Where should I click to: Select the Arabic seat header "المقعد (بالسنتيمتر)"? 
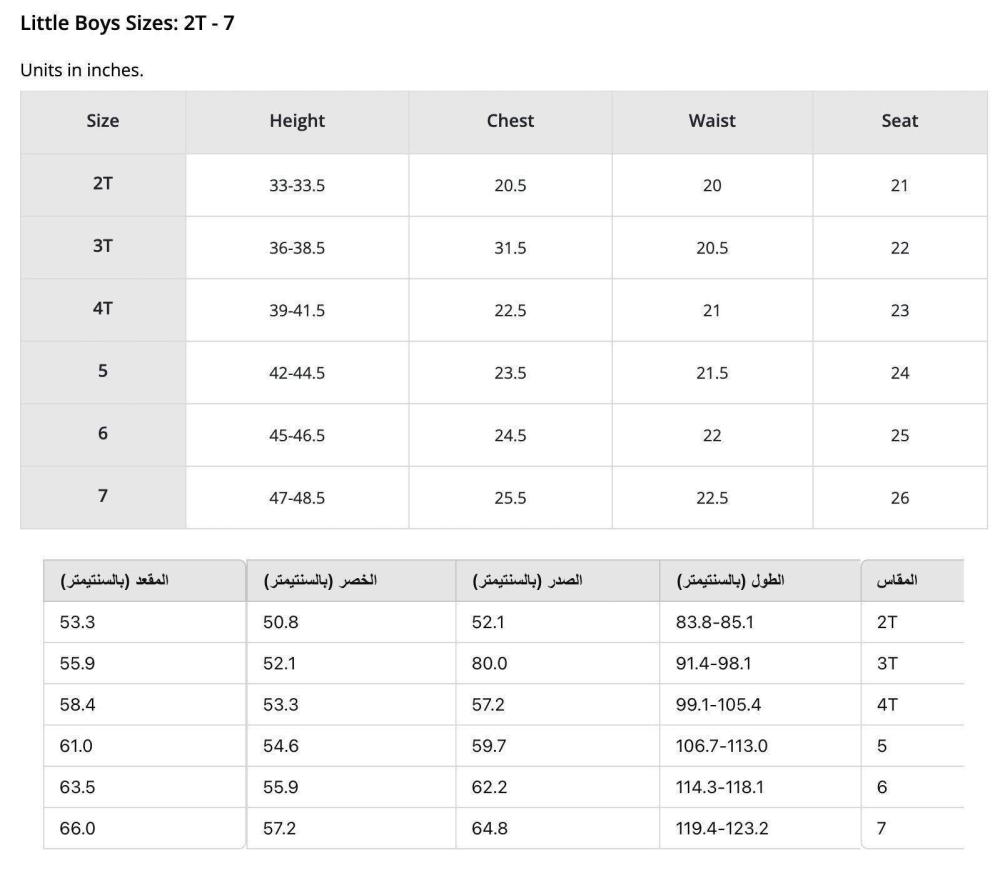coord(115,580)
